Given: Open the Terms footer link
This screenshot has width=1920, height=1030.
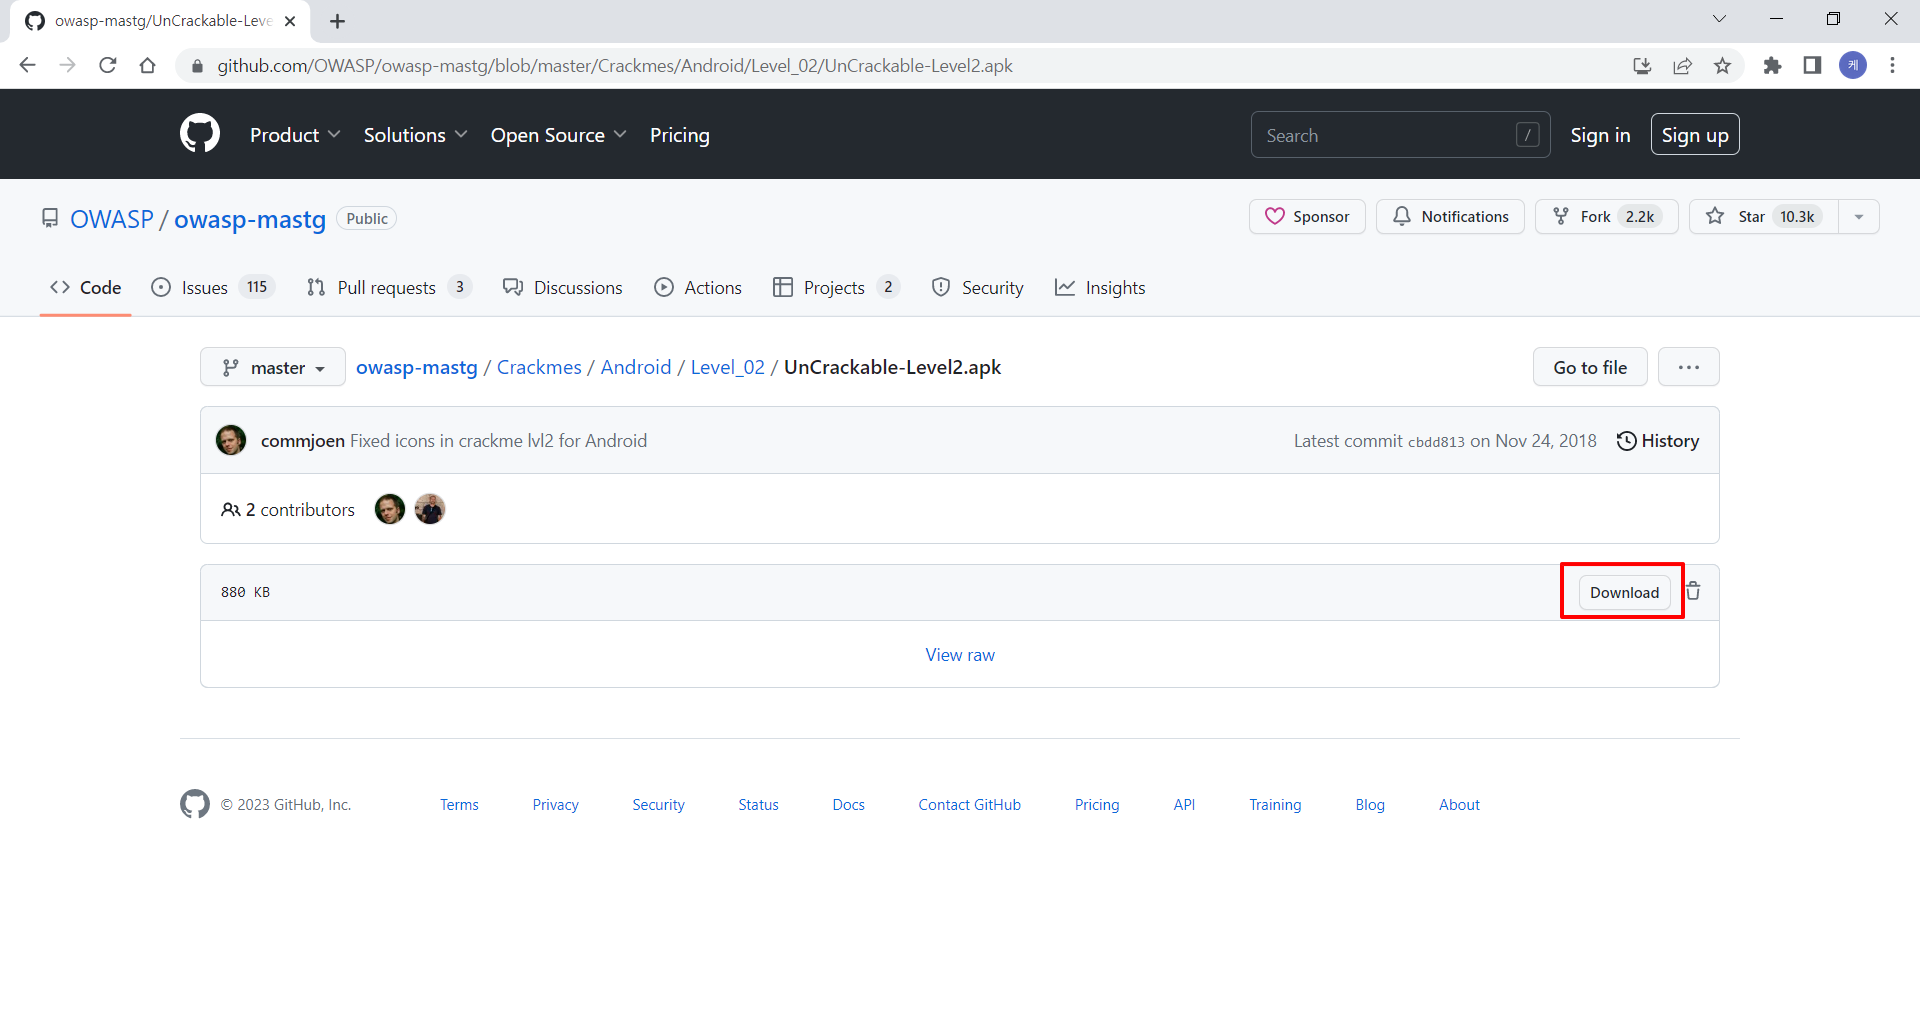Looking at the screenshot, I should coord(459,805).
